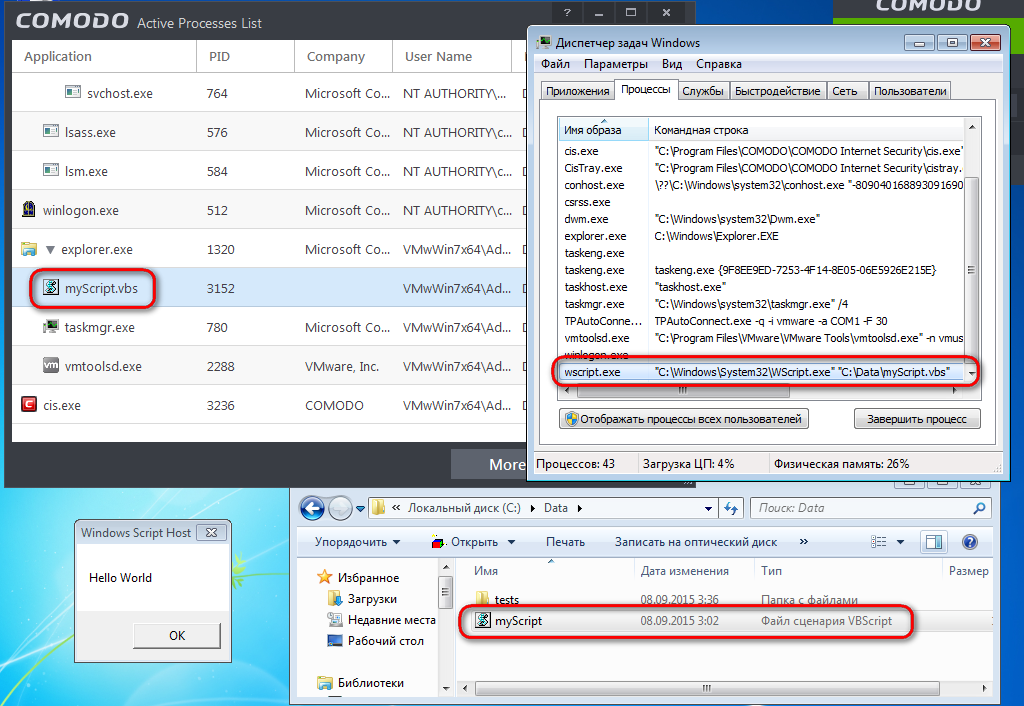Open the Вид menu
This screenshot has width=1024, height=706.
[672, 64]
